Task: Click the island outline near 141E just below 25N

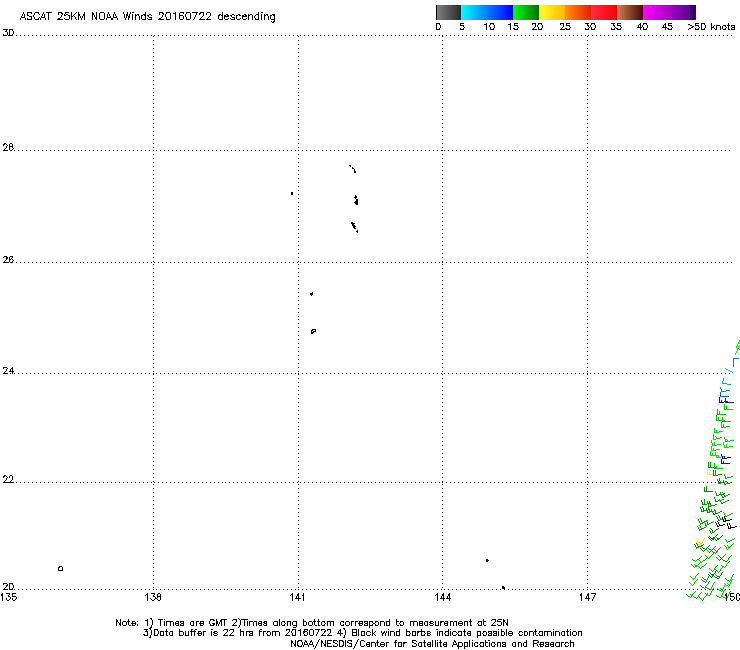Action: (x=313, y=331)
